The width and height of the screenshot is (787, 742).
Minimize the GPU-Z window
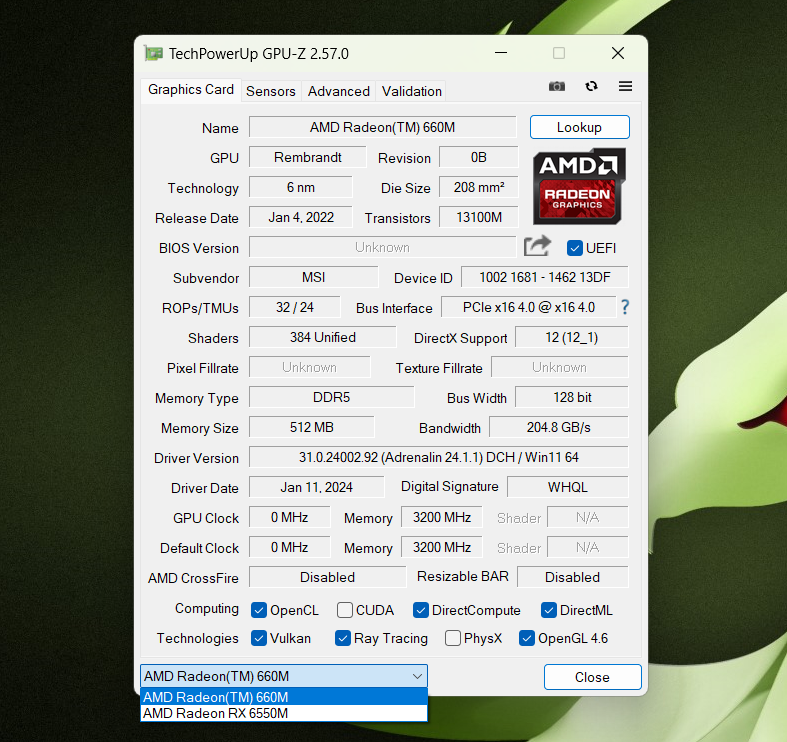(501, 53)
